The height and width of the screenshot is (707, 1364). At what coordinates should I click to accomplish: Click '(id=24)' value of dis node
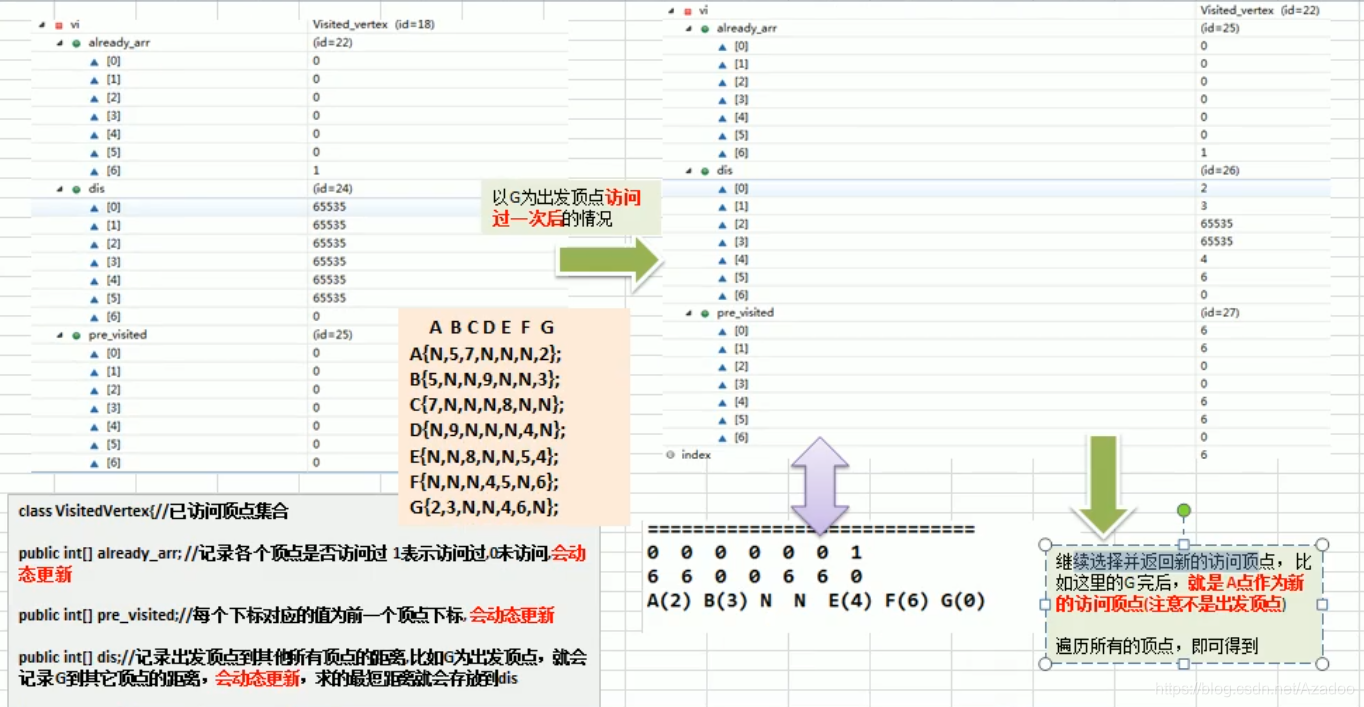[332, 188]
